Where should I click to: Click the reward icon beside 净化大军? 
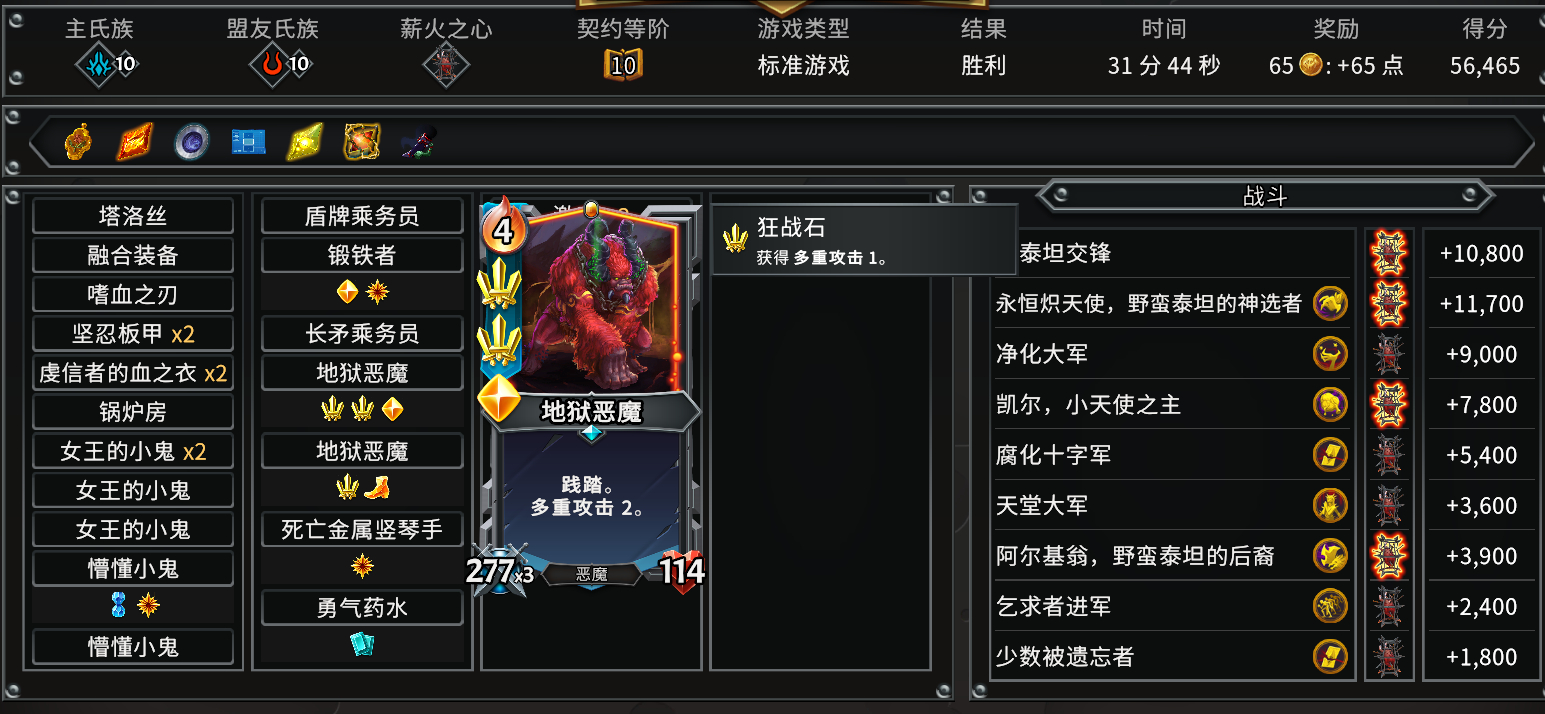[x=1330, y=354]
